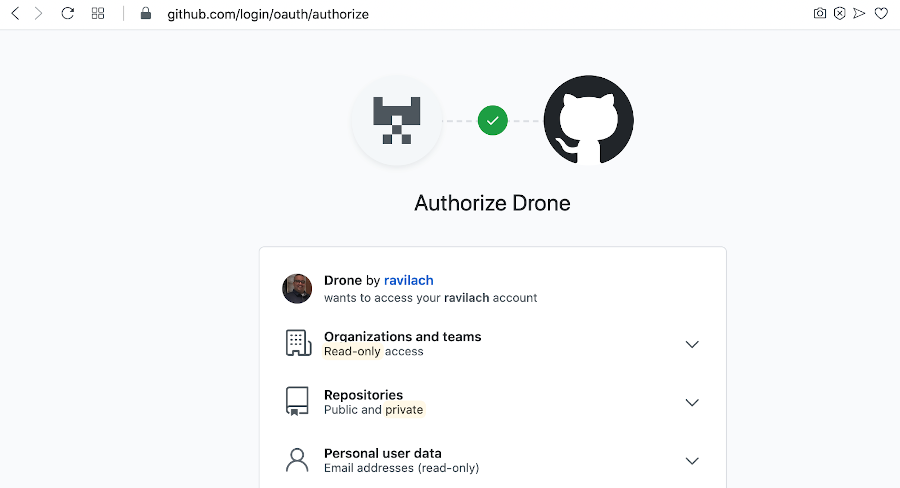Click the Personal user data person icon

pos(297,460)
